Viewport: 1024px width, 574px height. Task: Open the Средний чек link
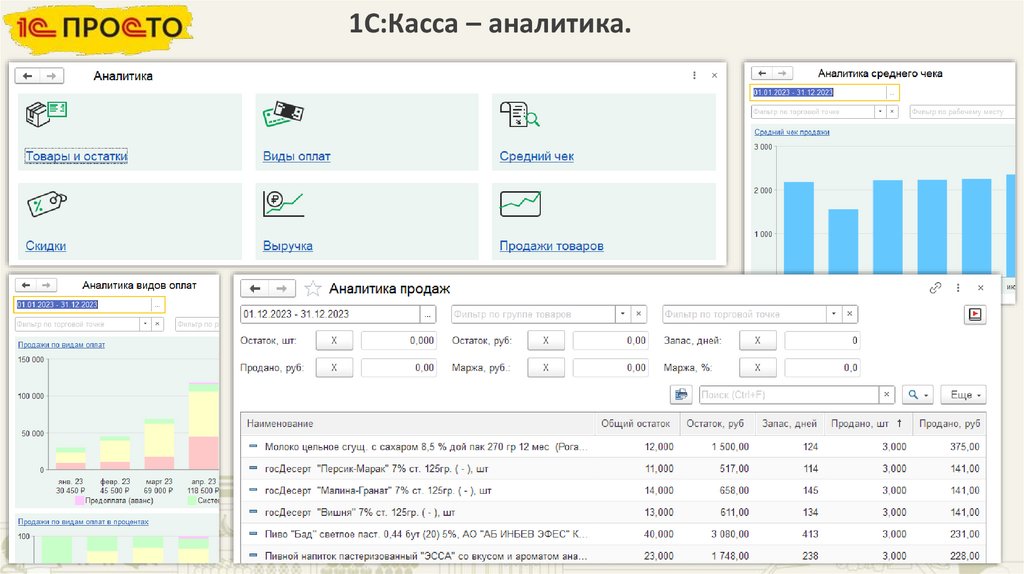(537, 156)
